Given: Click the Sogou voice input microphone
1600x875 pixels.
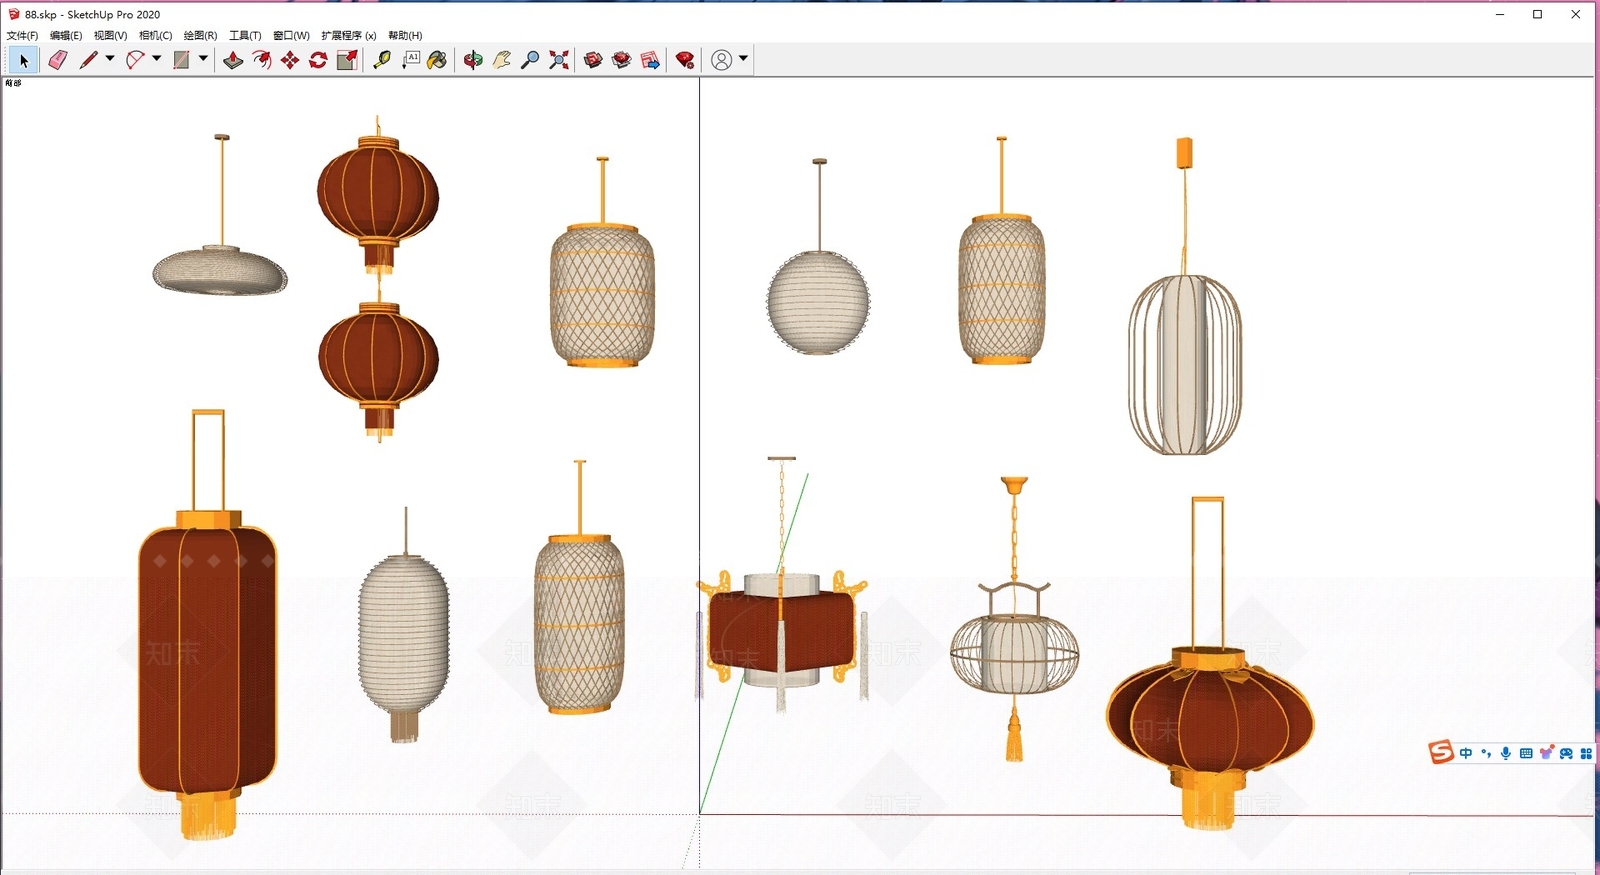Looking at the screenshot, I should (1506, 753).
